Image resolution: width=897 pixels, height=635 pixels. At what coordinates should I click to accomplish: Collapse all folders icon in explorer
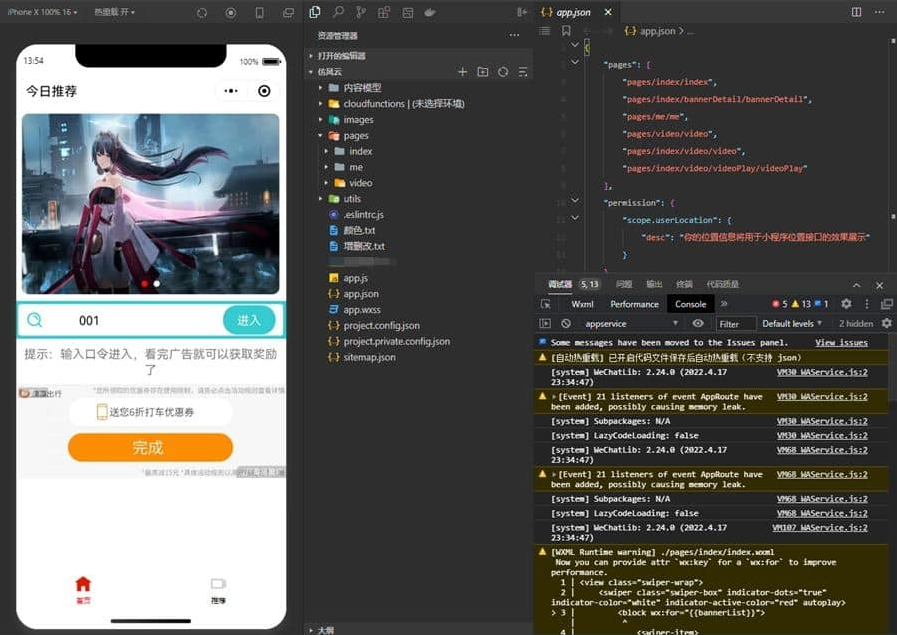[x=523, y=72]
